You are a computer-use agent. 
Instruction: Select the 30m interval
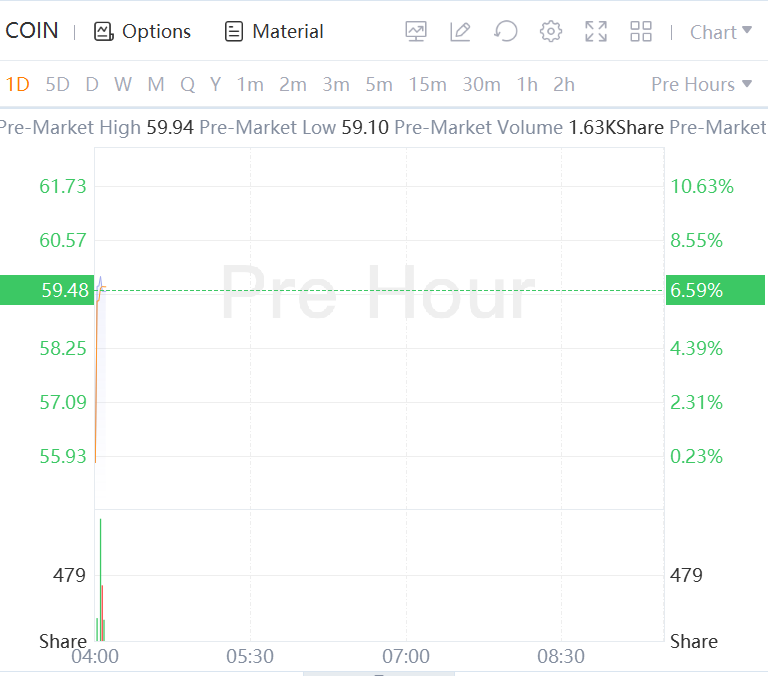pyautogui.click(x=481, y=84)
